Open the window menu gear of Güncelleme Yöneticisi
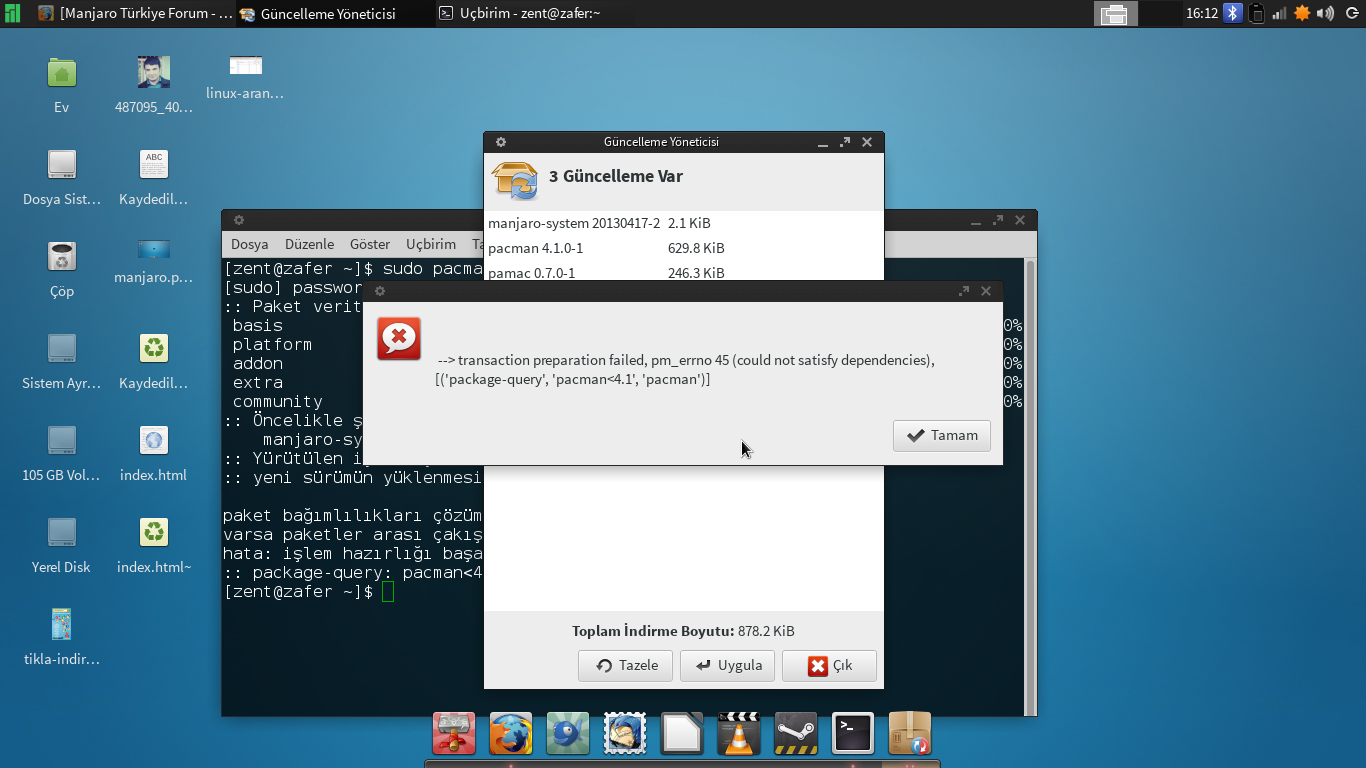 (x=501, y=142)
